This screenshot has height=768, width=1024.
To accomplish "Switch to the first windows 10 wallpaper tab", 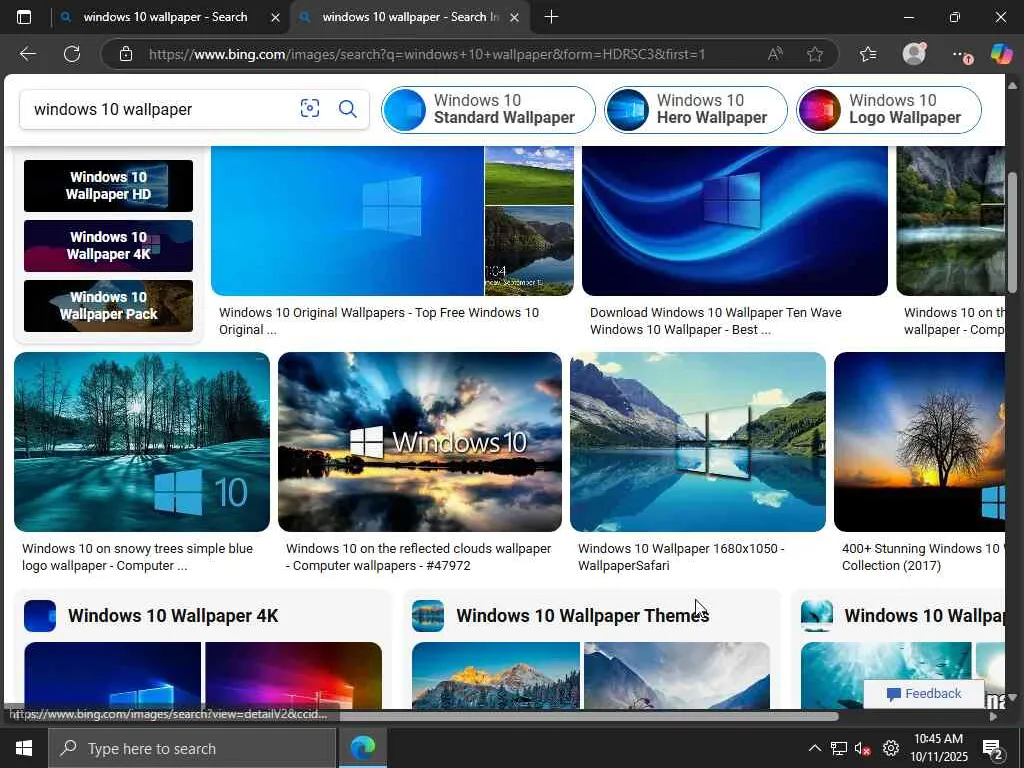I will coord(165,17).
